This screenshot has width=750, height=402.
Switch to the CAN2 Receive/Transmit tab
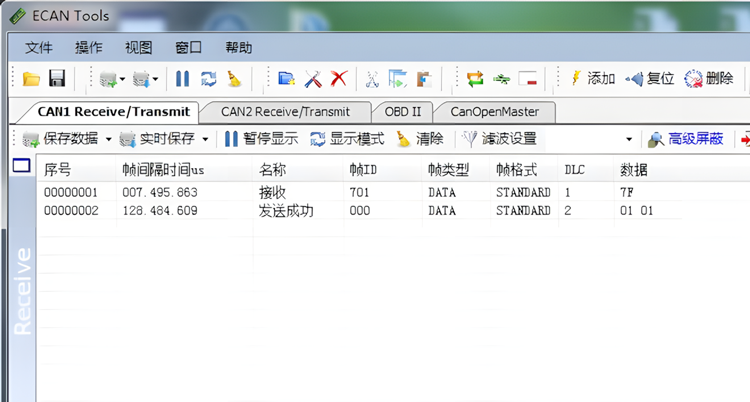(x=284, y=111)
